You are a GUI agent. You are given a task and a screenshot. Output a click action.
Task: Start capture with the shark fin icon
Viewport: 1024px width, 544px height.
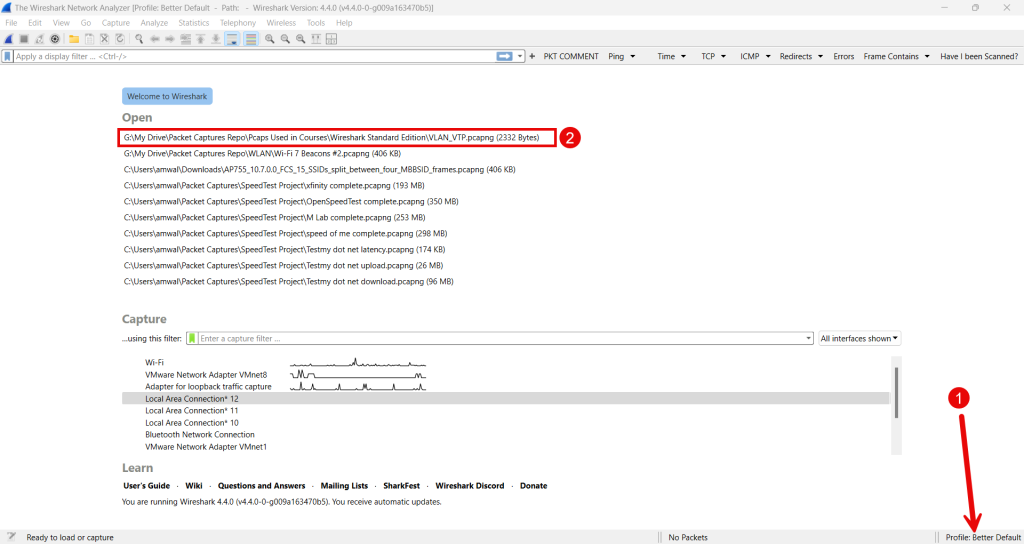tap(8, 39)
